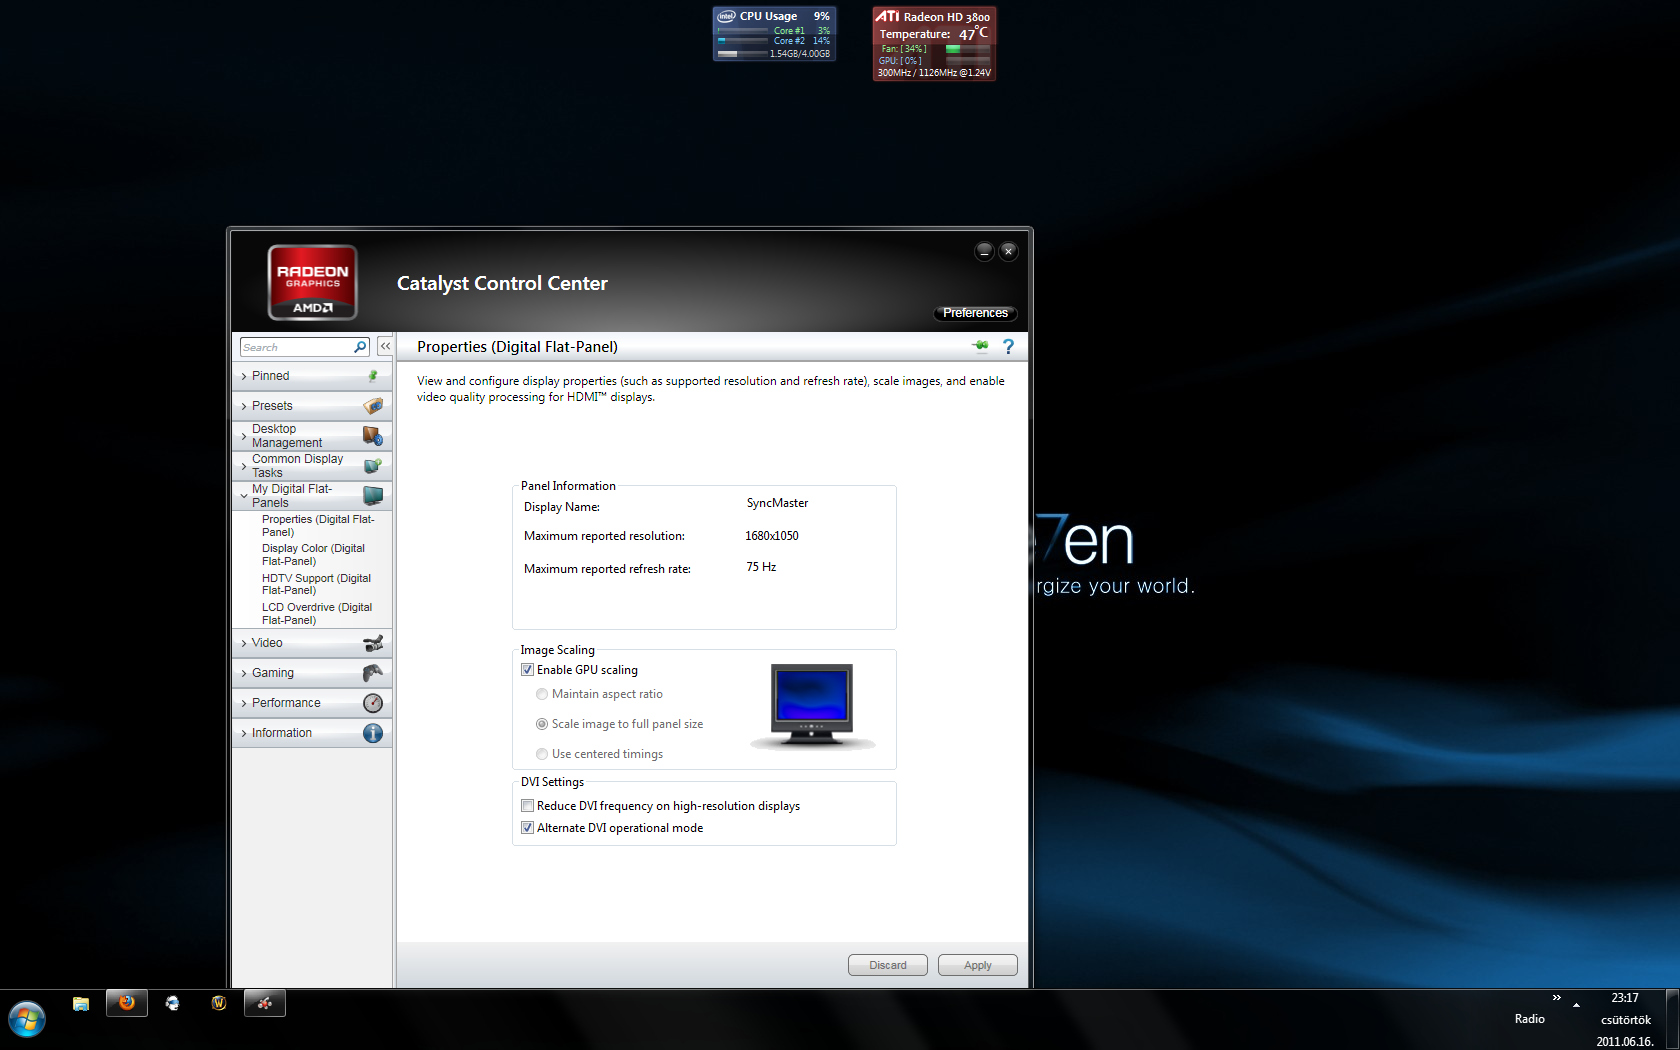The image size is (1680, 1050).
Task: Enable Reduce DVI frequency on high-resolution displays
Action: (x=528, y=806)
